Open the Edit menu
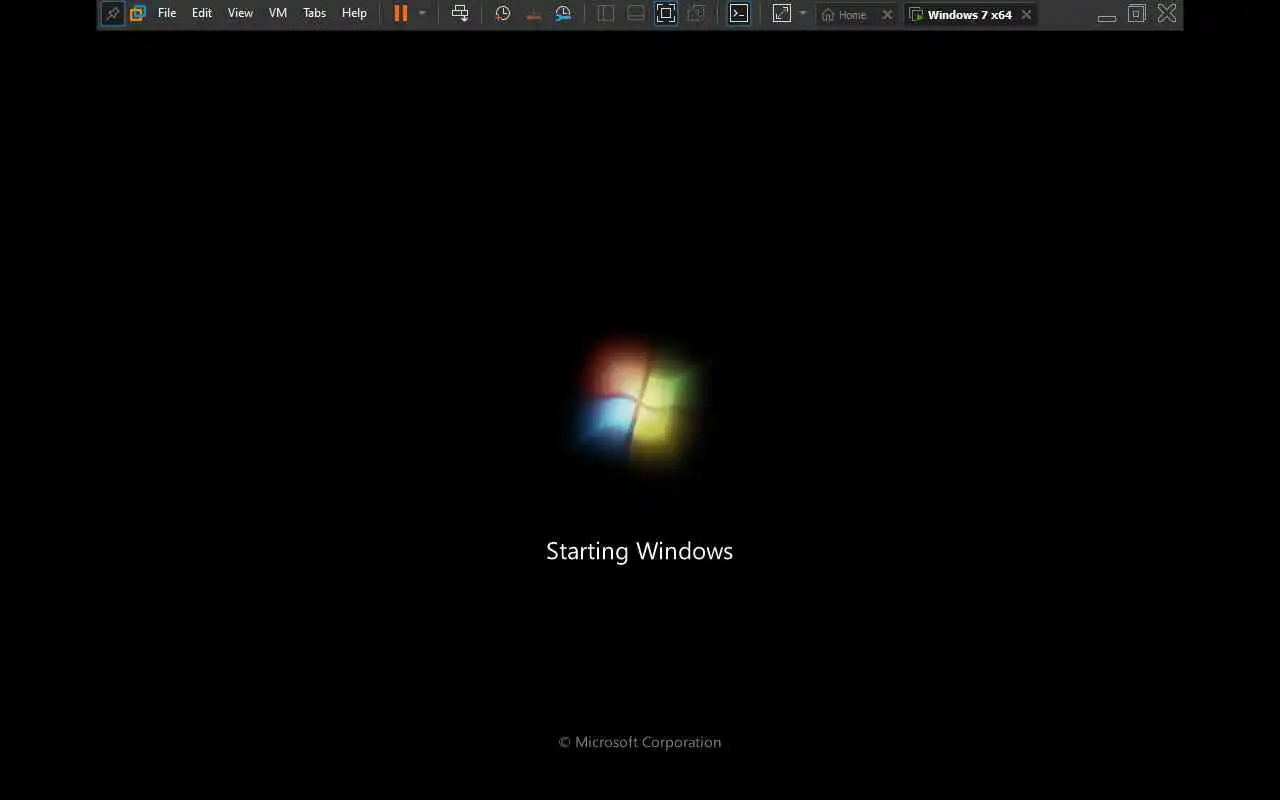Screen dimensions: 1280x800 coord(202,14)
